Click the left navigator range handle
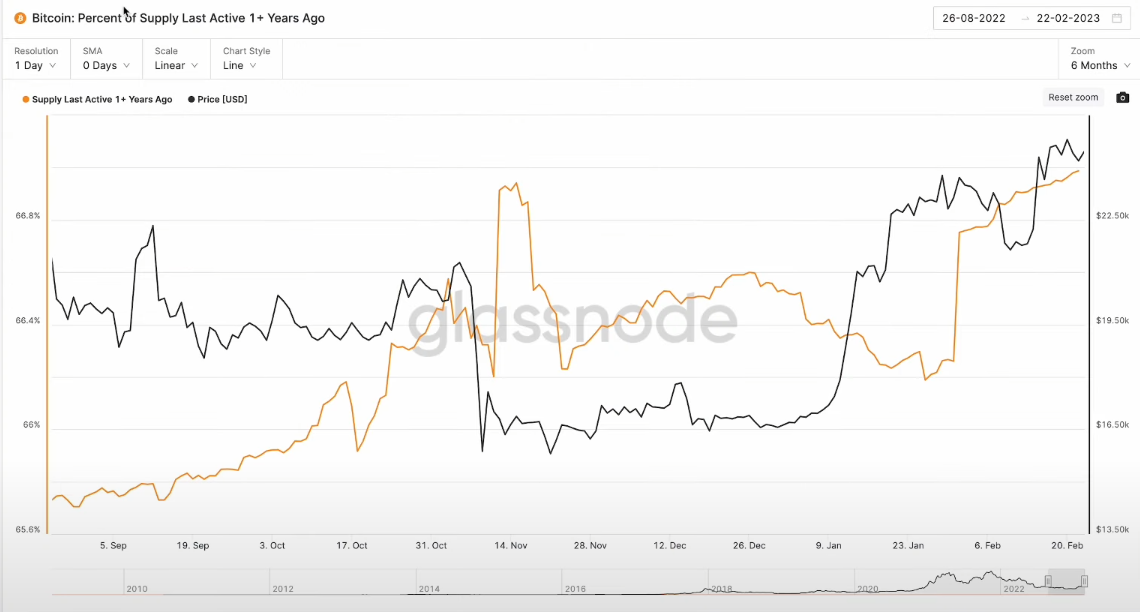1140x612 pixels. coord(1048,581)
